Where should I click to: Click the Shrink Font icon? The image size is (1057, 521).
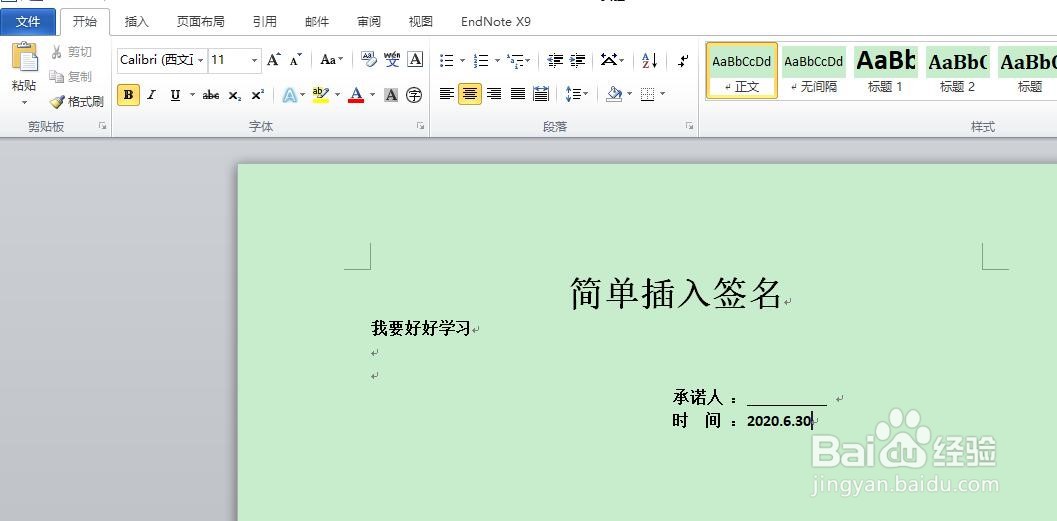[295, 60]
